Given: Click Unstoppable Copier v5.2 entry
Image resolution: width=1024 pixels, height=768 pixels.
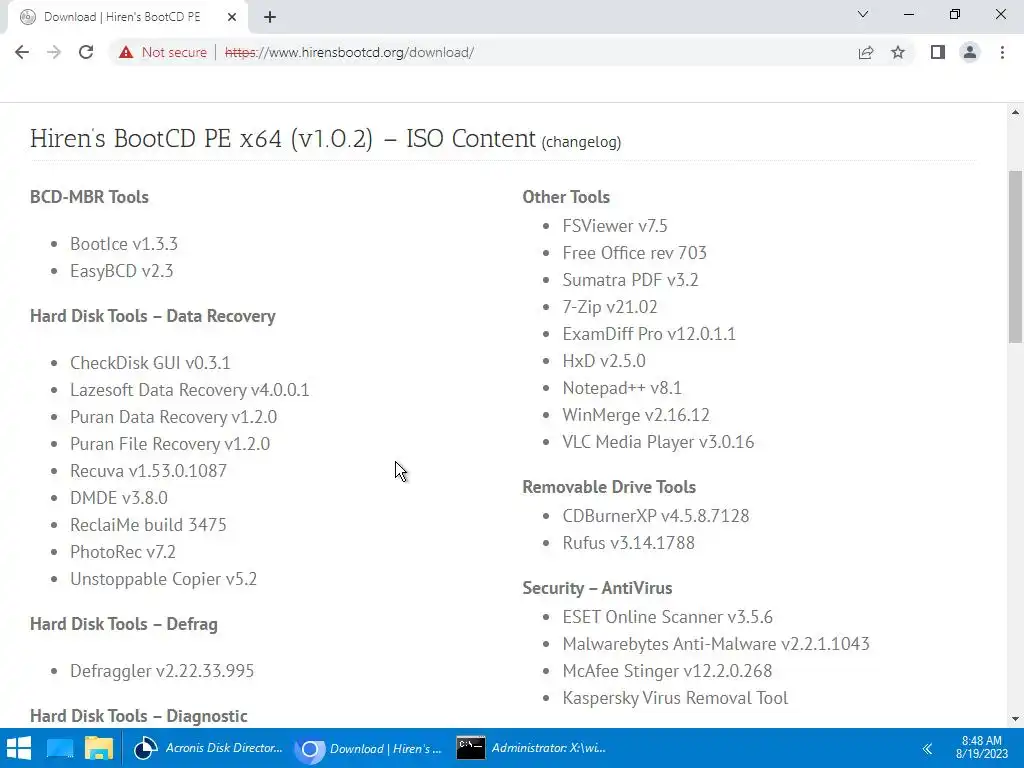Looking at the screenshot, I should pyautogui.click(x=163, y=579).
